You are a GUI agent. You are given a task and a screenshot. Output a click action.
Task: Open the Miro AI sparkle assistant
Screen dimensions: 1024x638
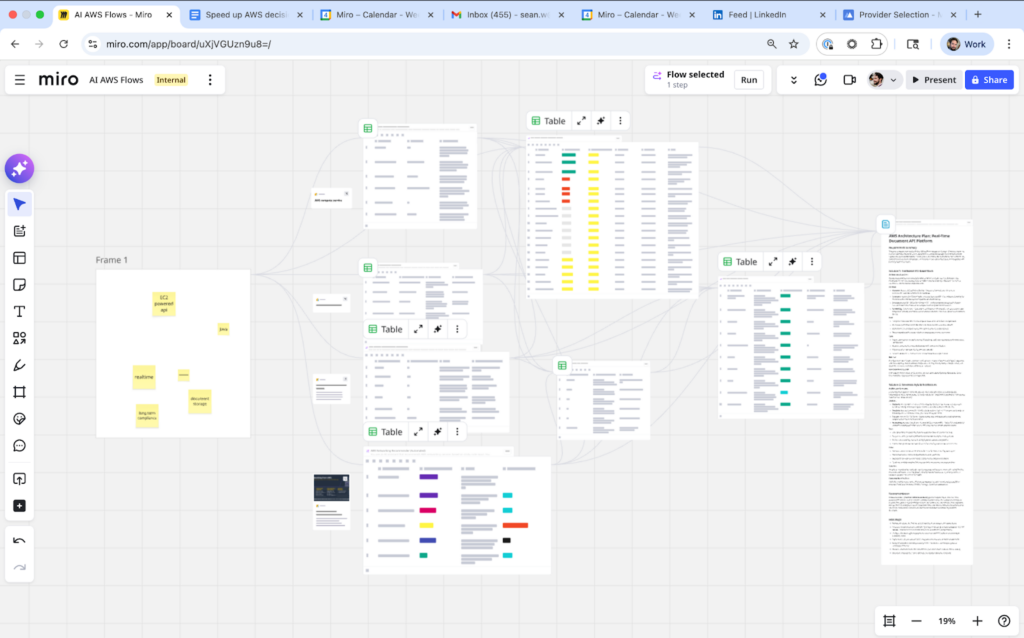click(x=19, y=169)
